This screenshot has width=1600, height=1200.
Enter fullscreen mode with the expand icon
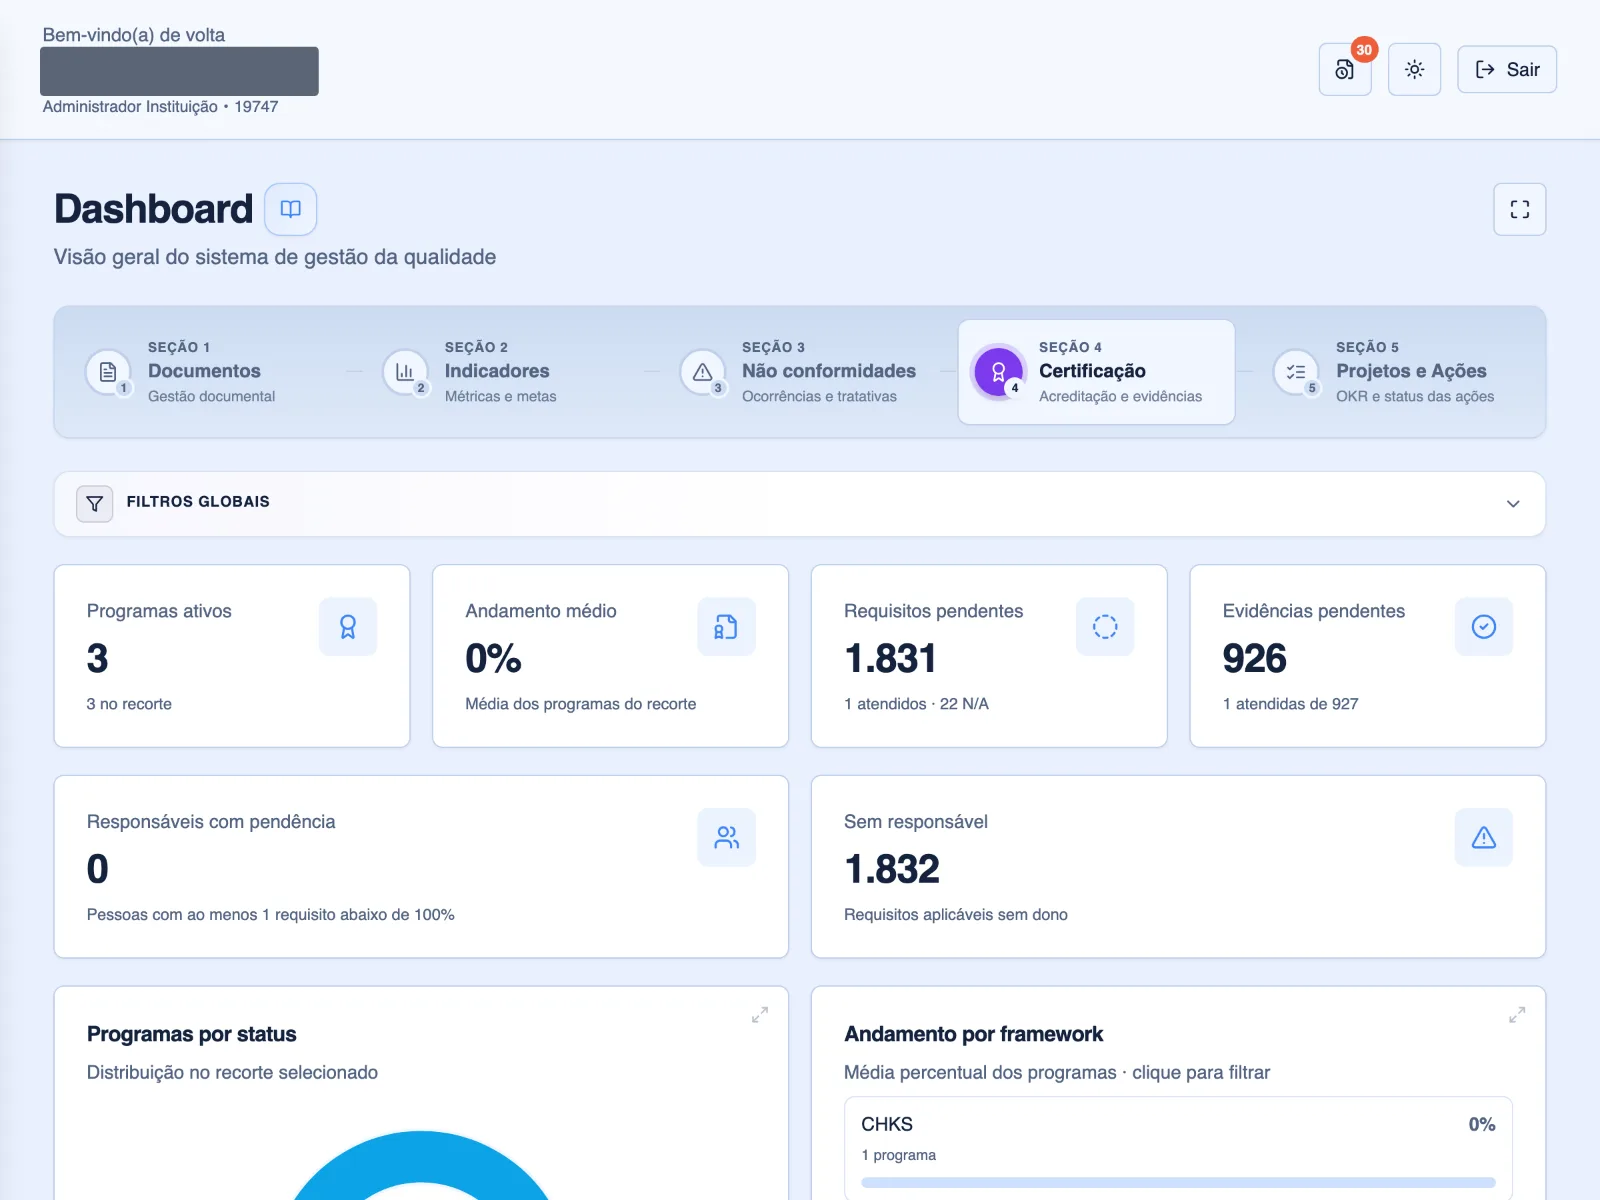pyautogui.click(x=1520, y=209)
